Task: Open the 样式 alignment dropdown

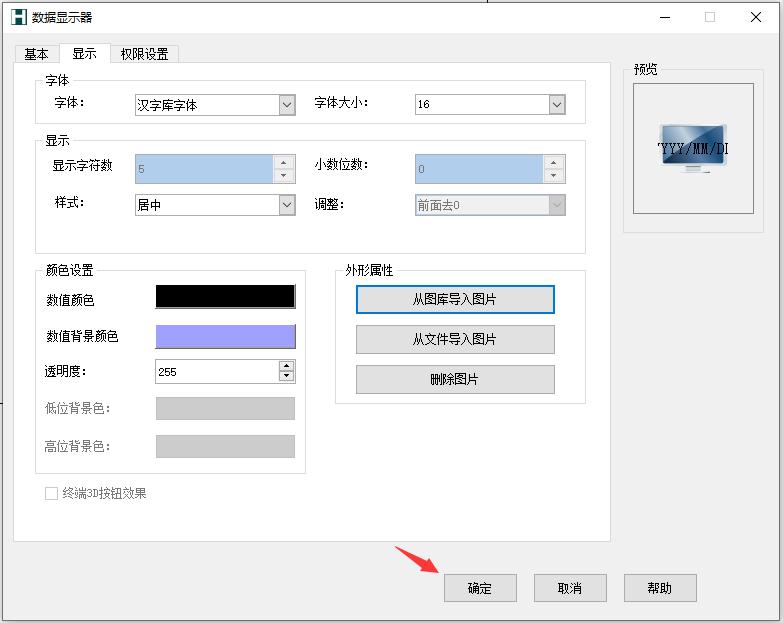Action: [x=287, y=205]
